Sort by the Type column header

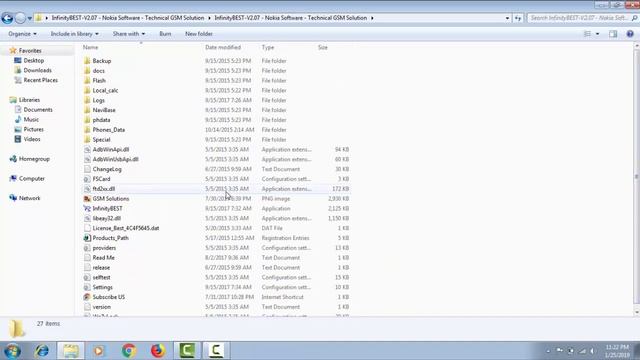268,47
